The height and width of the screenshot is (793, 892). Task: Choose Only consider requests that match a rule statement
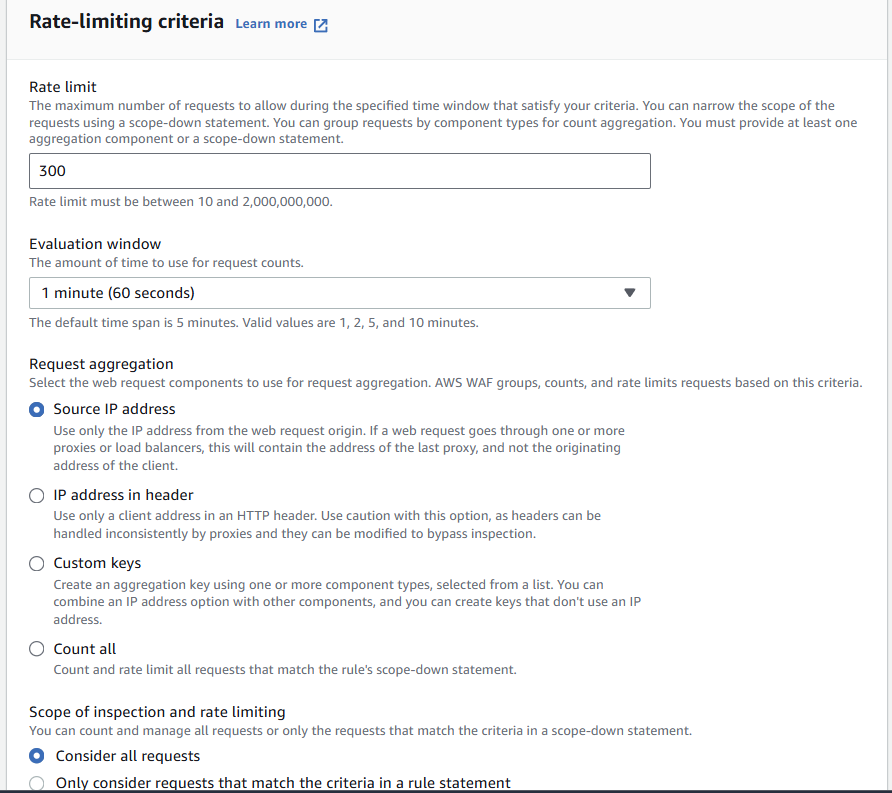click(x=36, y=783)
